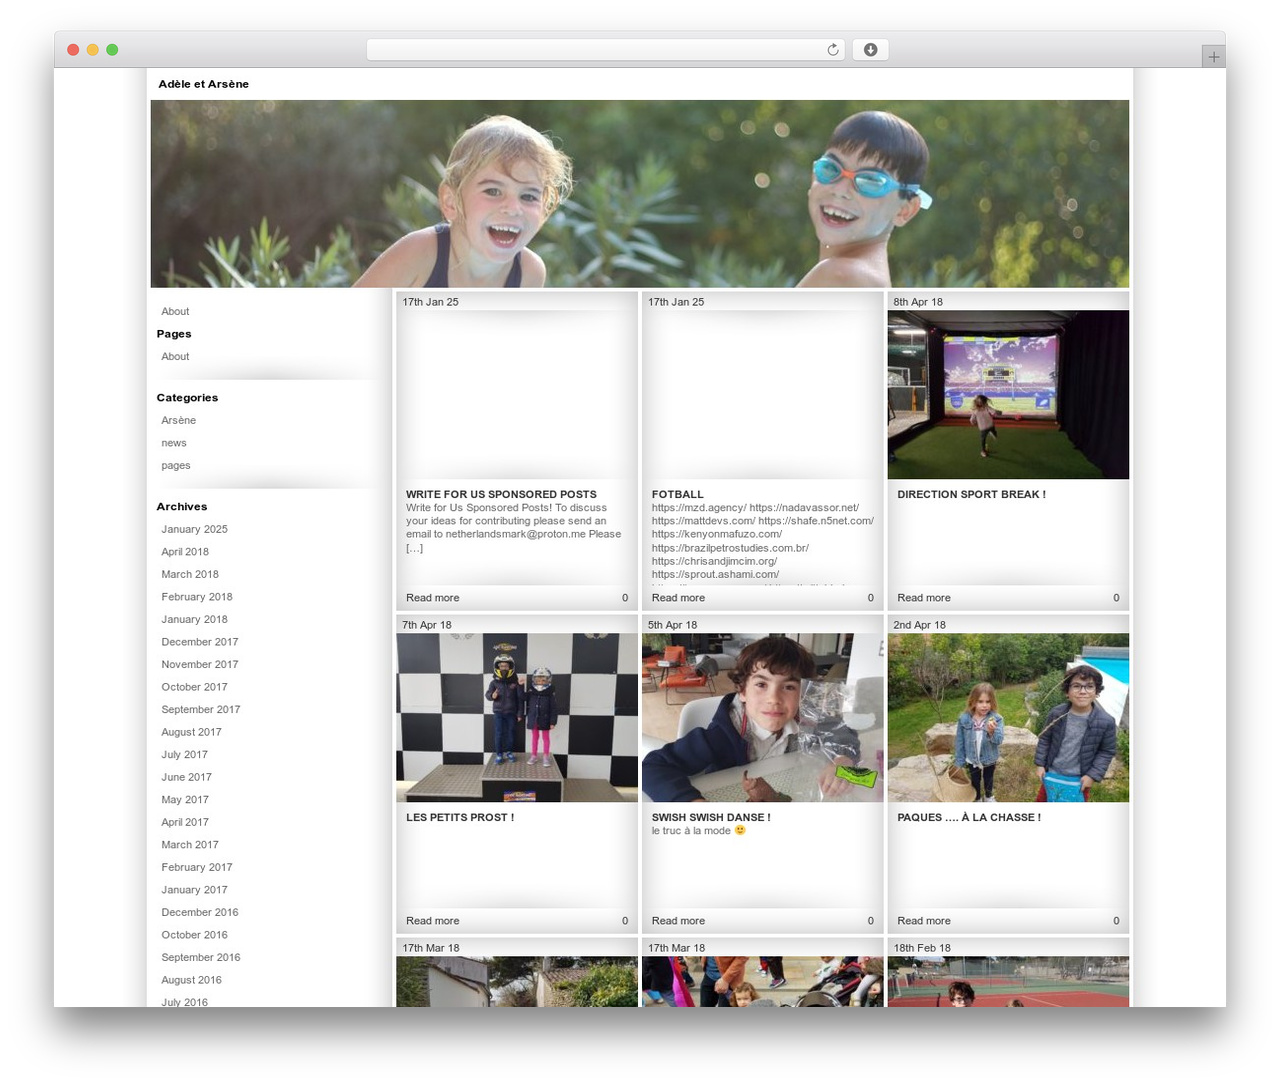Open September 2016 archive
Image resolution: width=1280 pixels, height=1084 pixels.
[201, 957]
